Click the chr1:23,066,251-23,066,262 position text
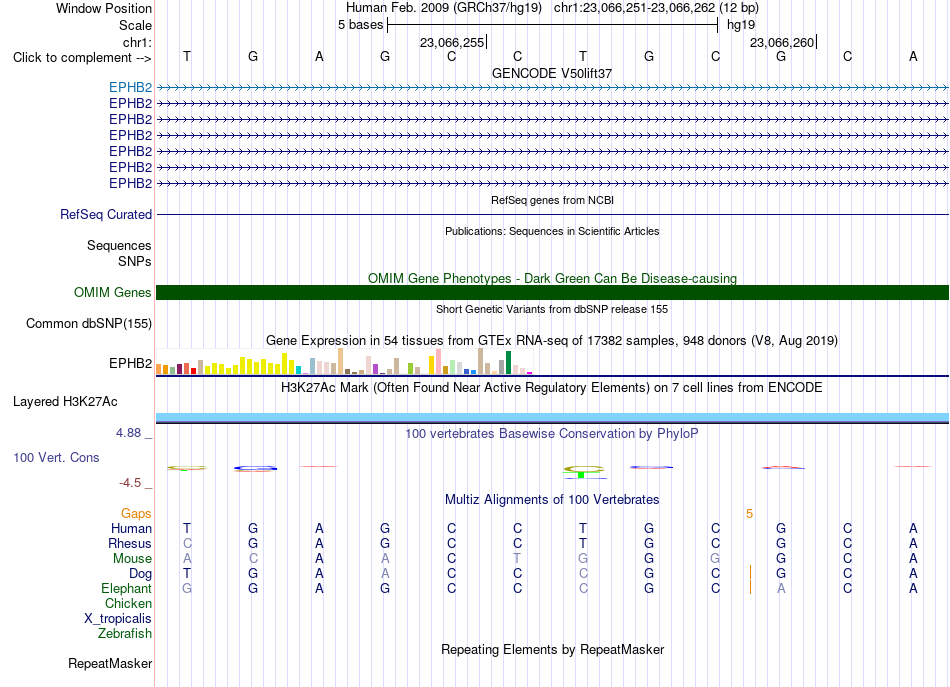950x687 pixels. pyautogui.click(x=656, y=8)
